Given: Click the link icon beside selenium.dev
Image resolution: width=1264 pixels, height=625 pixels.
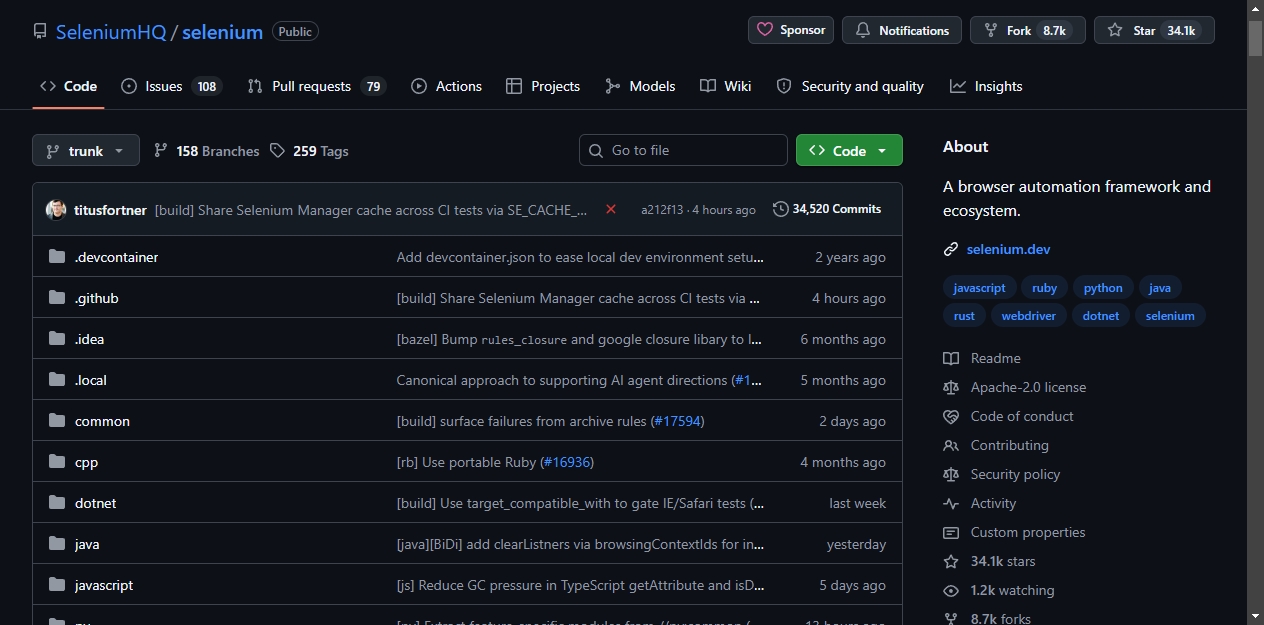Looking at the screenshot, I should [951, 249].
